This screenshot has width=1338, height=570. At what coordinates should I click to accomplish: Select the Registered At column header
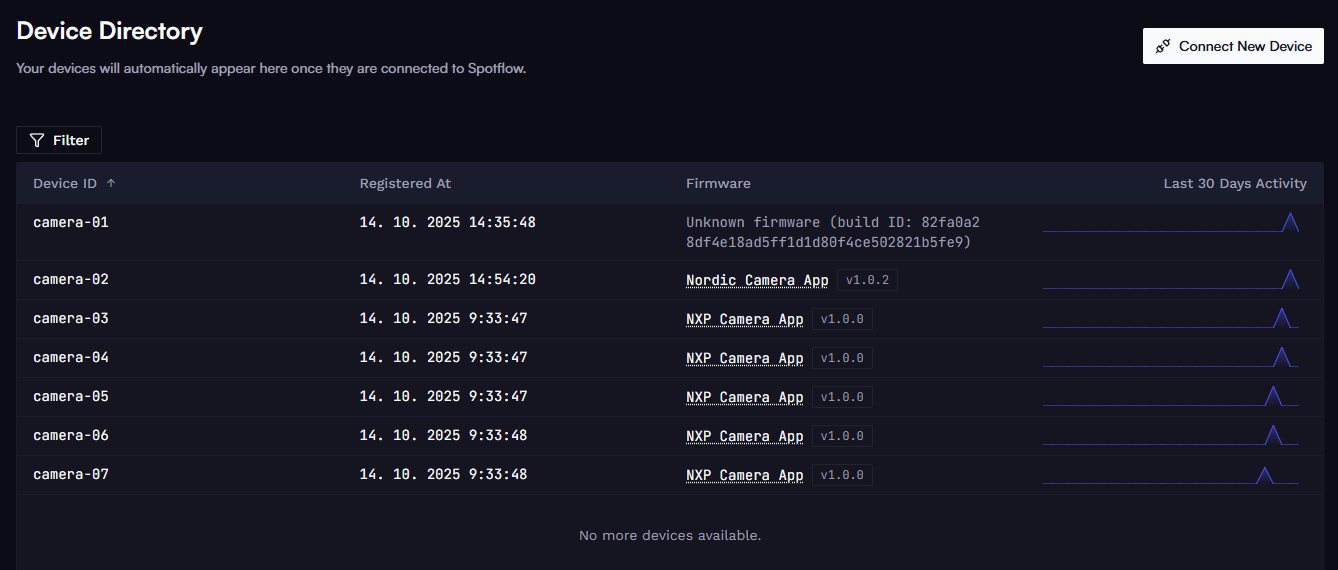(405, 183)
